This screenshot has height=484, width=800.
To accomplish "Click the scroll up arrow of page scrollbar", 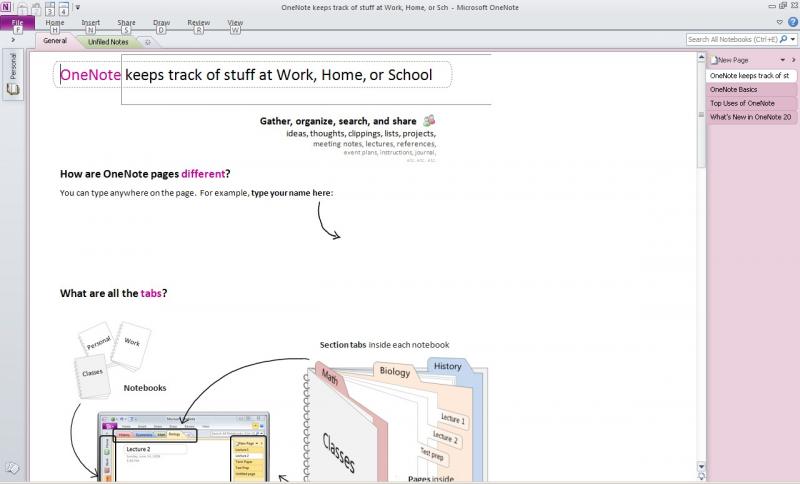I will [x=701, y=58].
